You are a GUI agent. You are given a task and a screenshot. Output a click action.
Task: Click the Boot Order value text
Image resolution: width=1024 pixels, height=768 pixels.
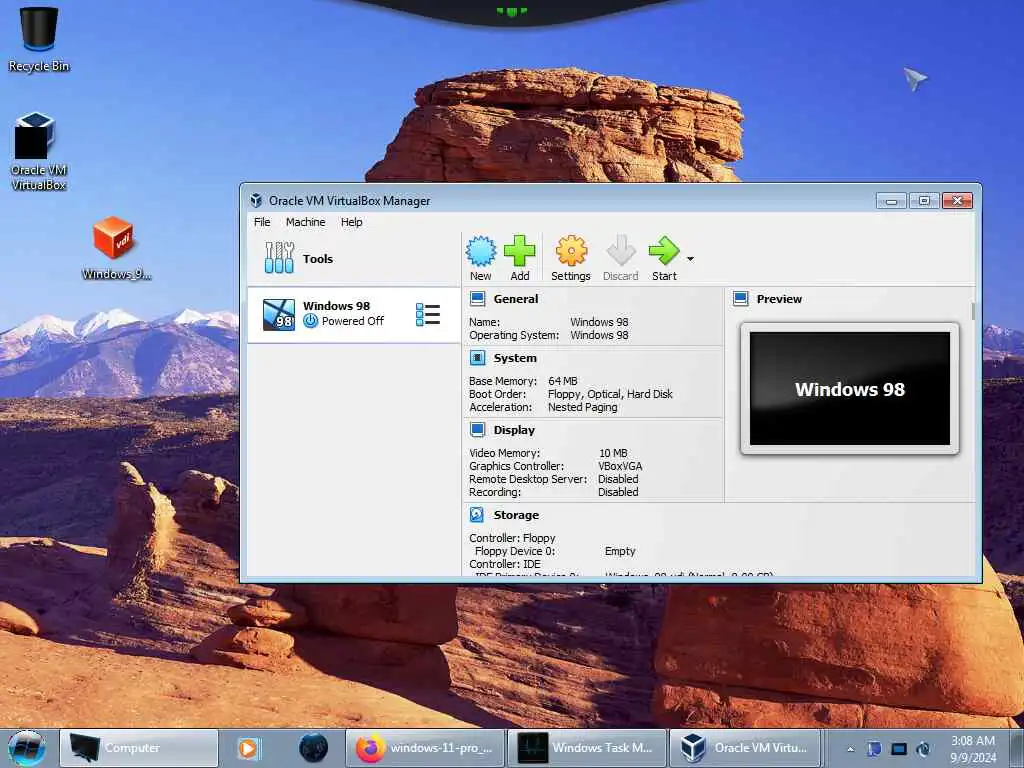click(x=610, y=394)
